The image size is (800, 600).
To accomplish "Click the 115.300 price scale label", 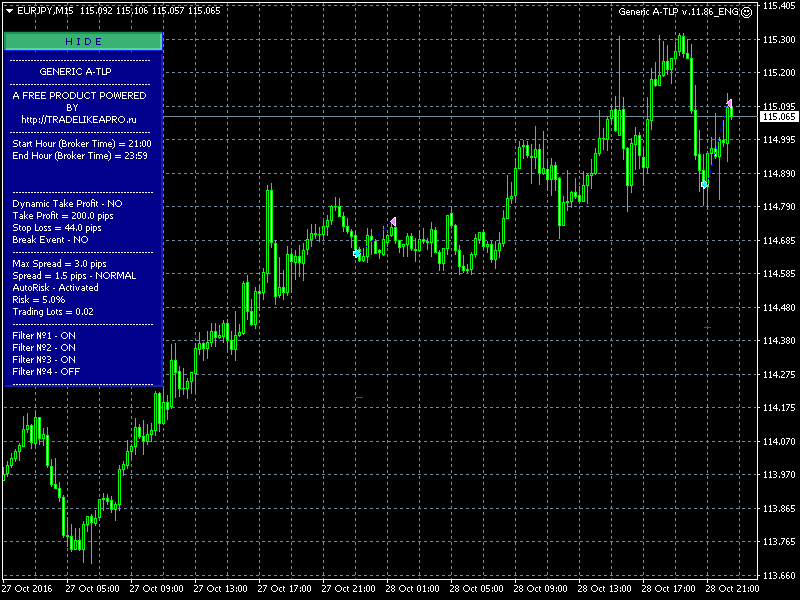I will 779,39.
